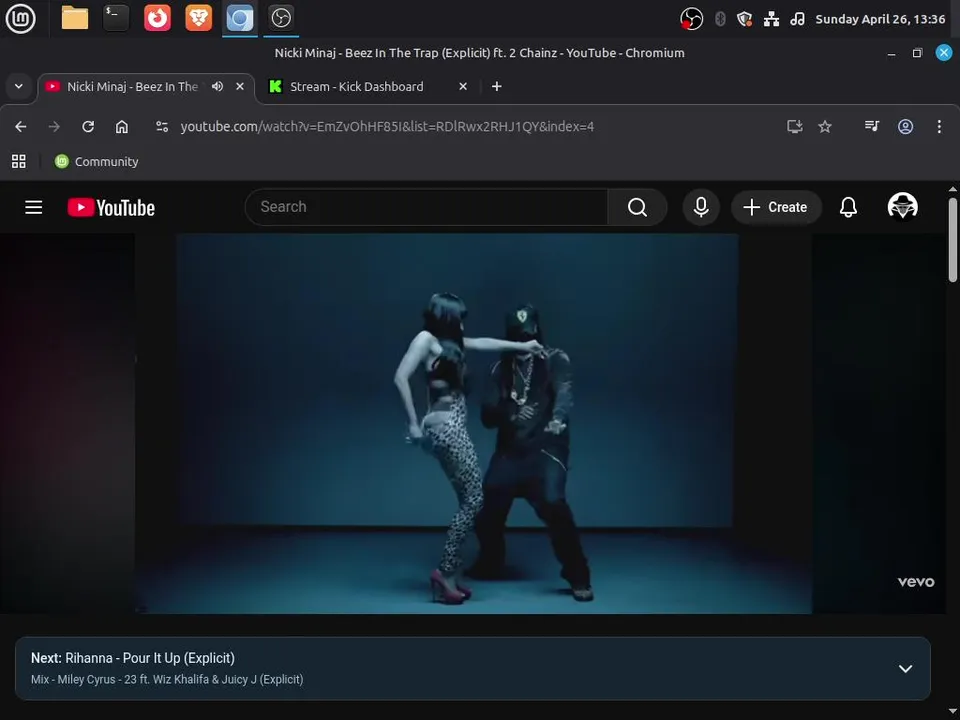Open YouTube notifications bell
The width and height of the screenshot is (960, 720).
[x=848, y=207]
